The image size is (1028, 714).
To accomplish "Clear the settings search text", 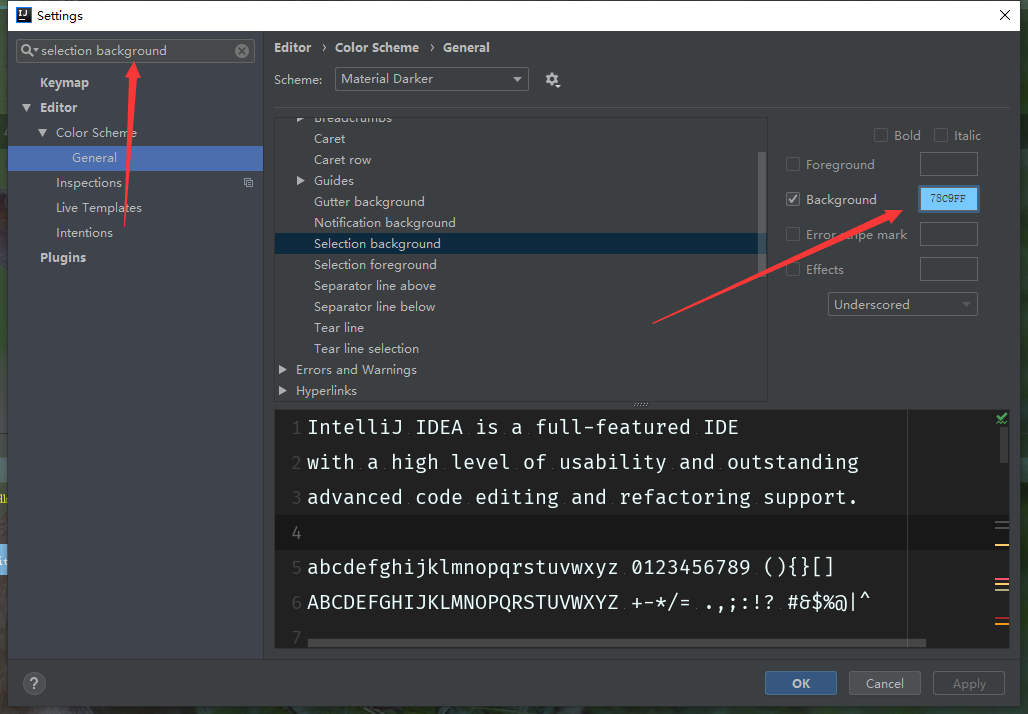I will pyautogui.click(x=242, y=51).
